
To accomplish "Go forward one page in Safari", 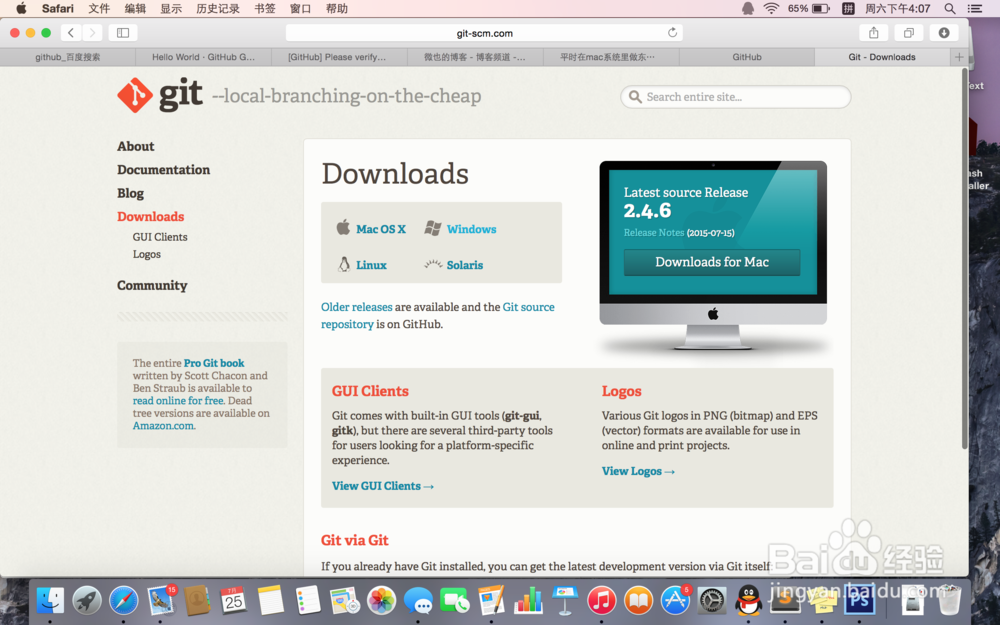I will pyautogui.click(x=92, y=33).
